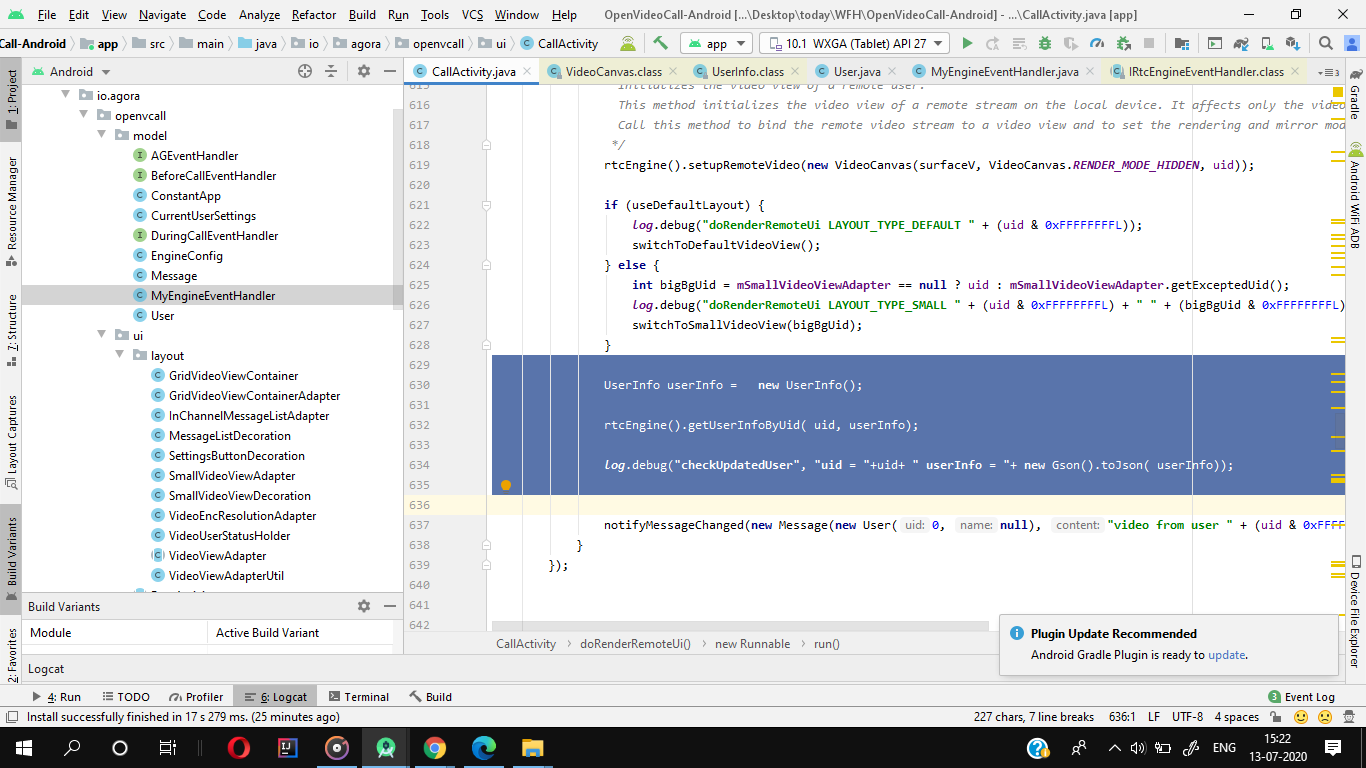Open the Refactor menu
The image size is (1366, 768).
tap(313, 15)
